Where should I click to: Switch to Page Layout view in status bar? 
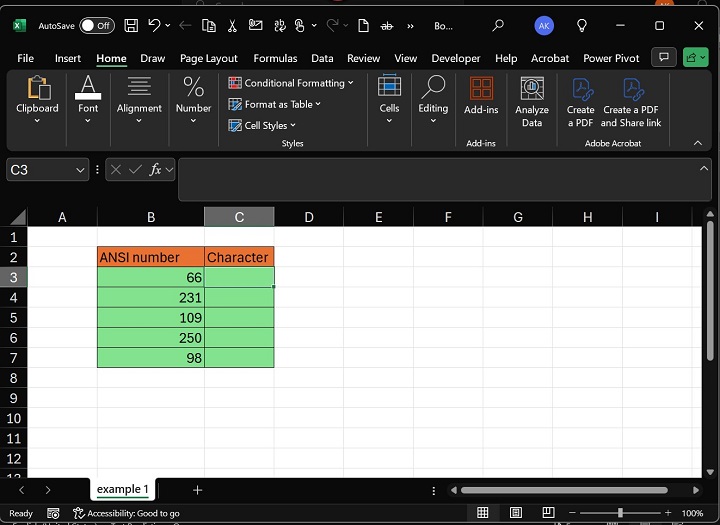click(x=514, y=513)
